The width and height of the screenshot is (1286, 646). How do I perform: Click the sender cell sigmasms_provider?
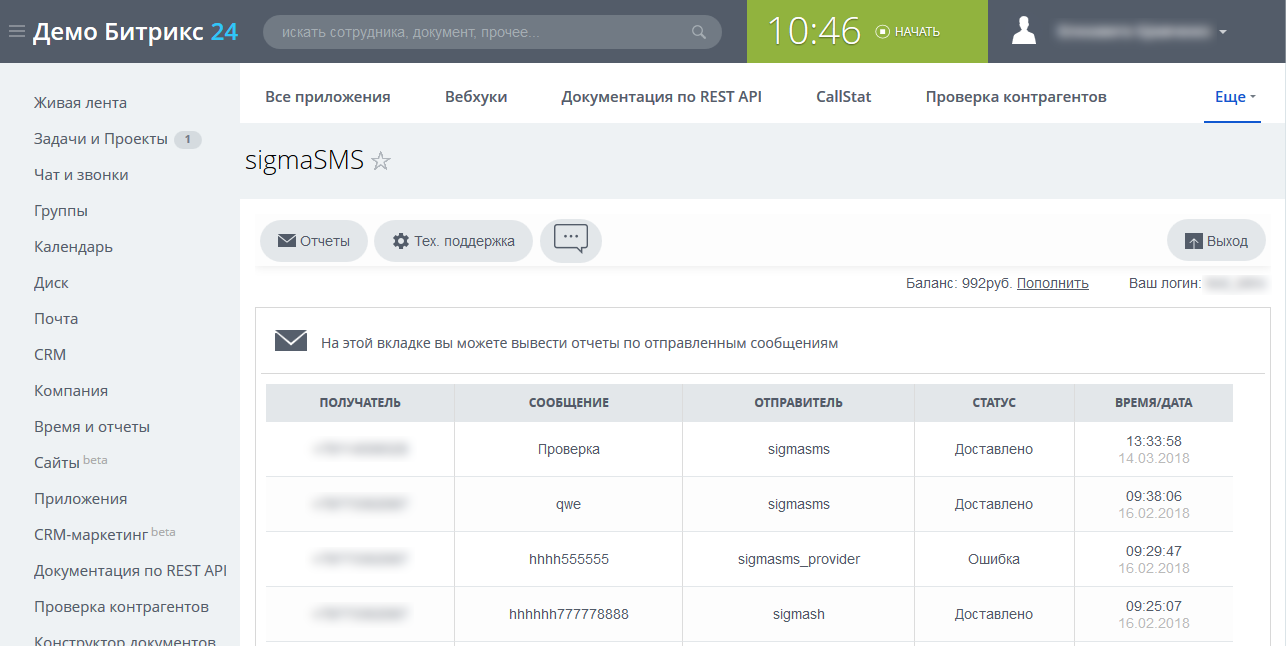(x=799, y=559)
